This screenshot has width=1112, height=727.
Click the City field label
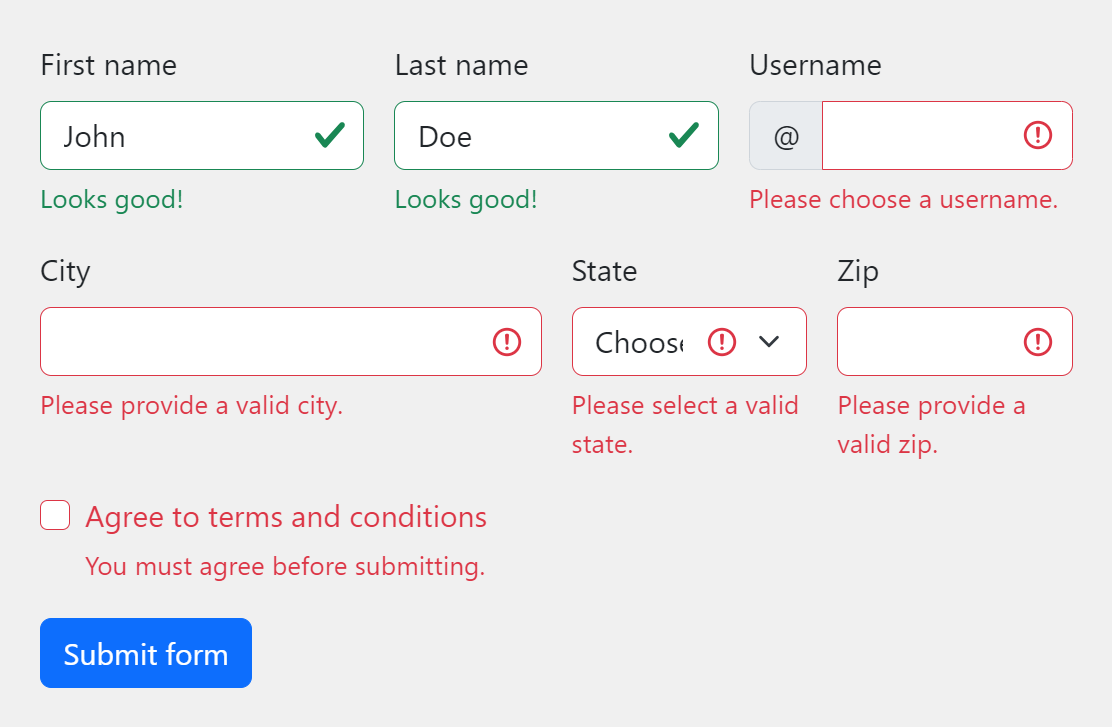click(x=65, y=272)
